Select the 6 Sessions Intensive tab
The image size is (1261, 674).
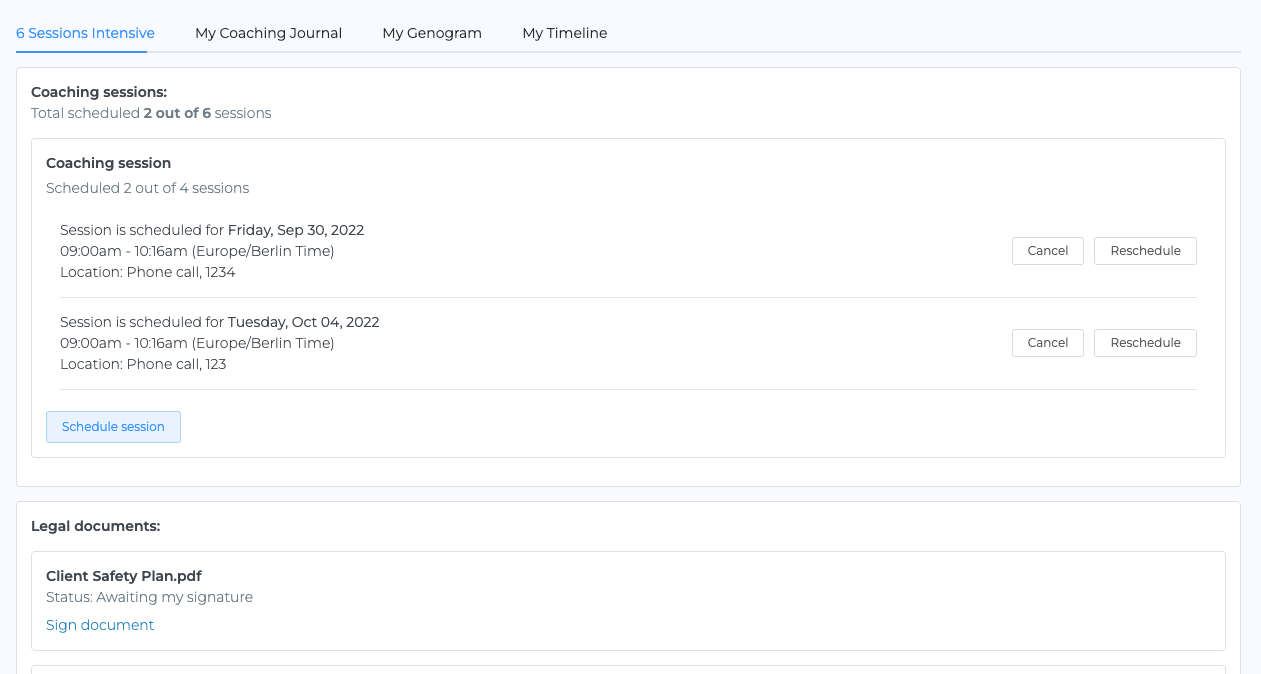coord(85,33)
